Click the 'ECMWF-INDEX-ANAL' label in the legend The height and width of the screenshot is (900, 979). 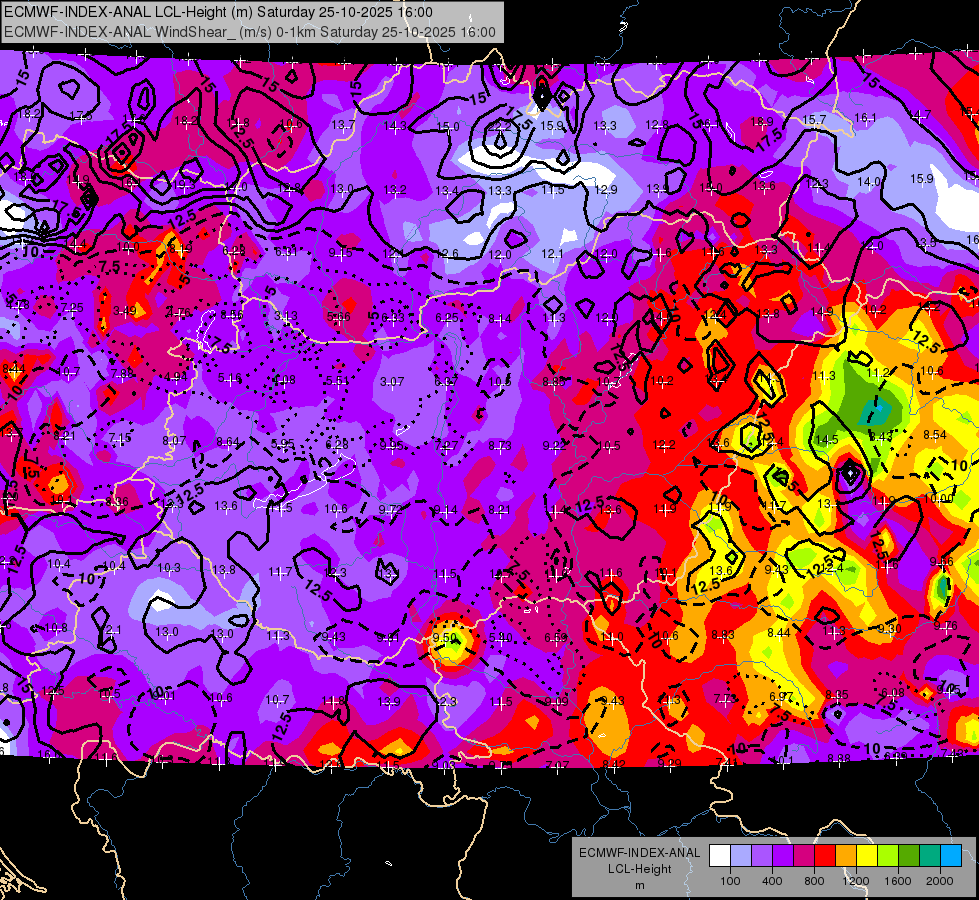[639, 853]
